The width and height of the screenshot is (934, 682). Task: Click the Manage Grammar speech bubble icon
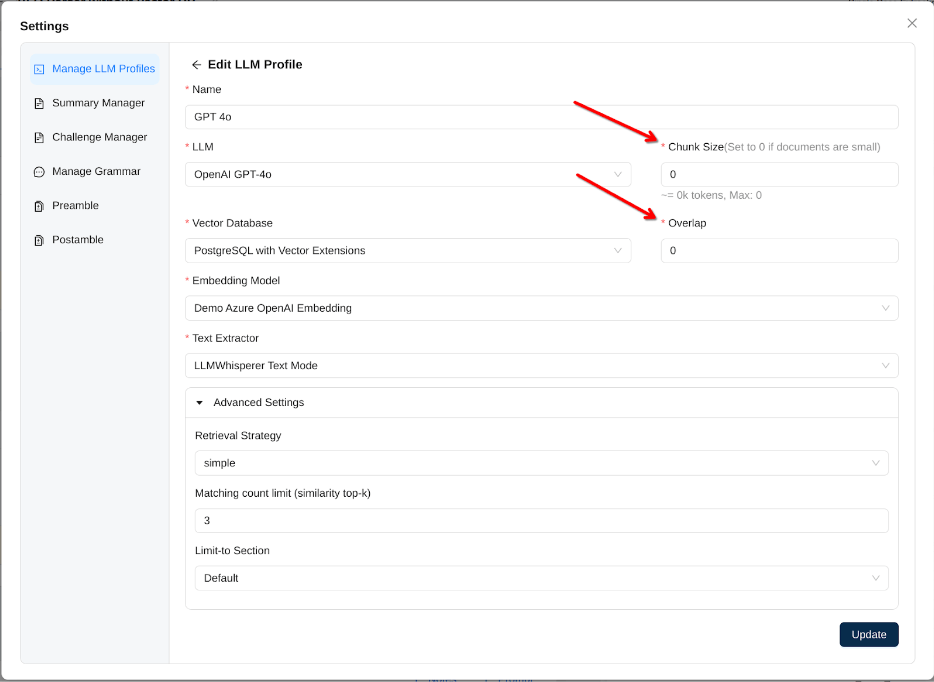[x=39, y=172]
